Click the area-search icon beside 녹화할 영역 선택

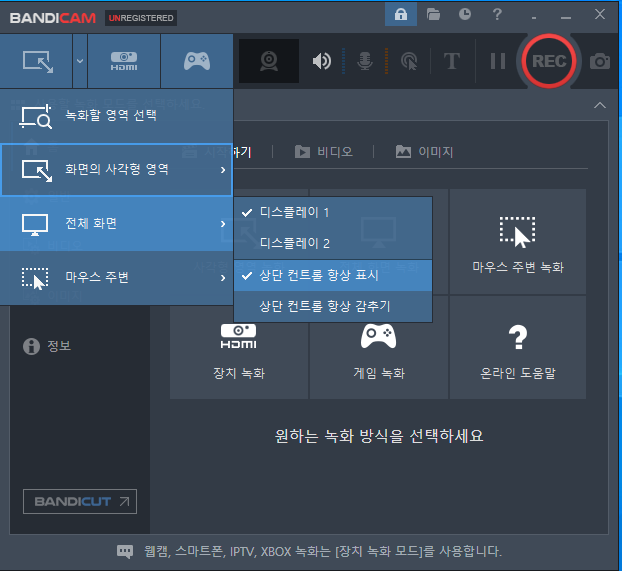[x=36, y=116]
